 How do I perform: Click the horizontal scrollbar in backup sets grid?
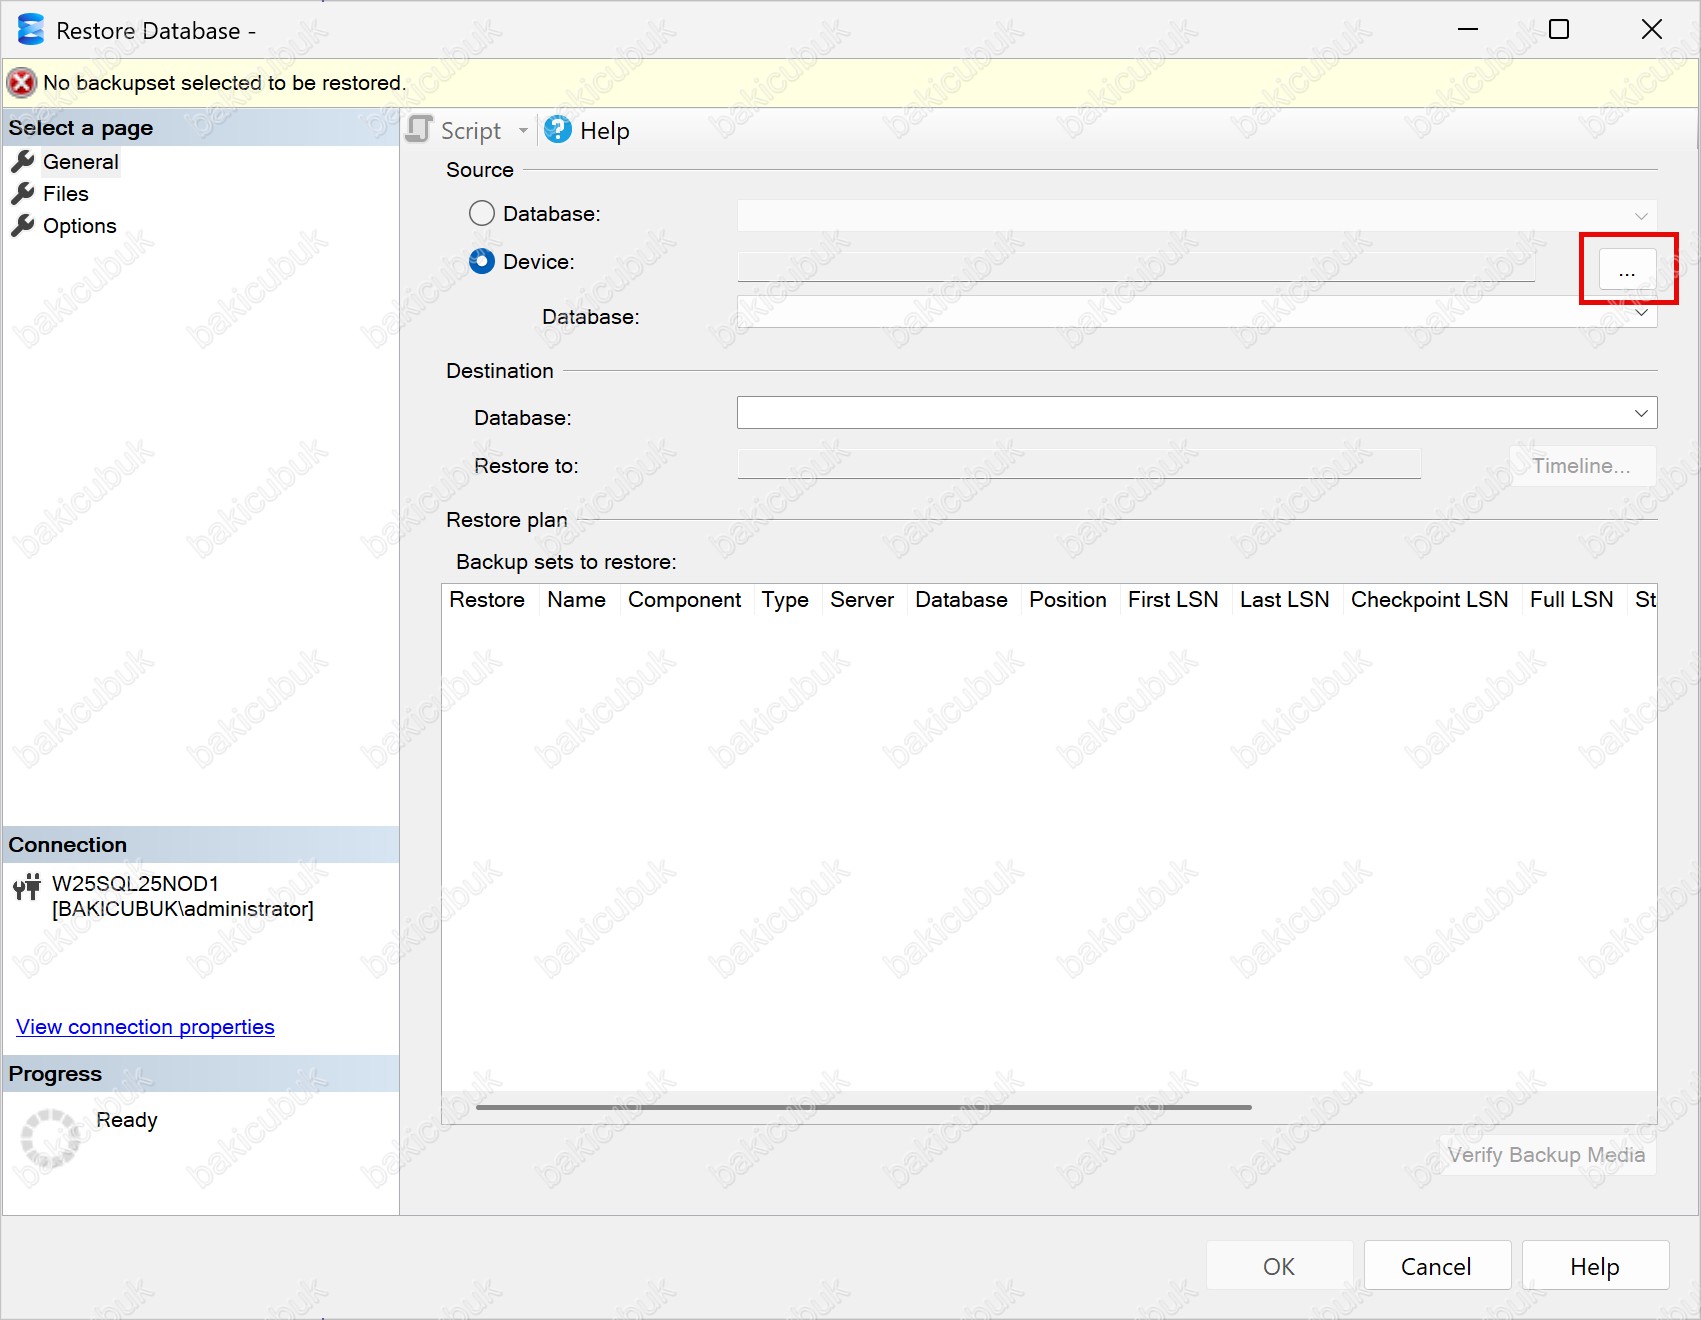coord(863,1107)
